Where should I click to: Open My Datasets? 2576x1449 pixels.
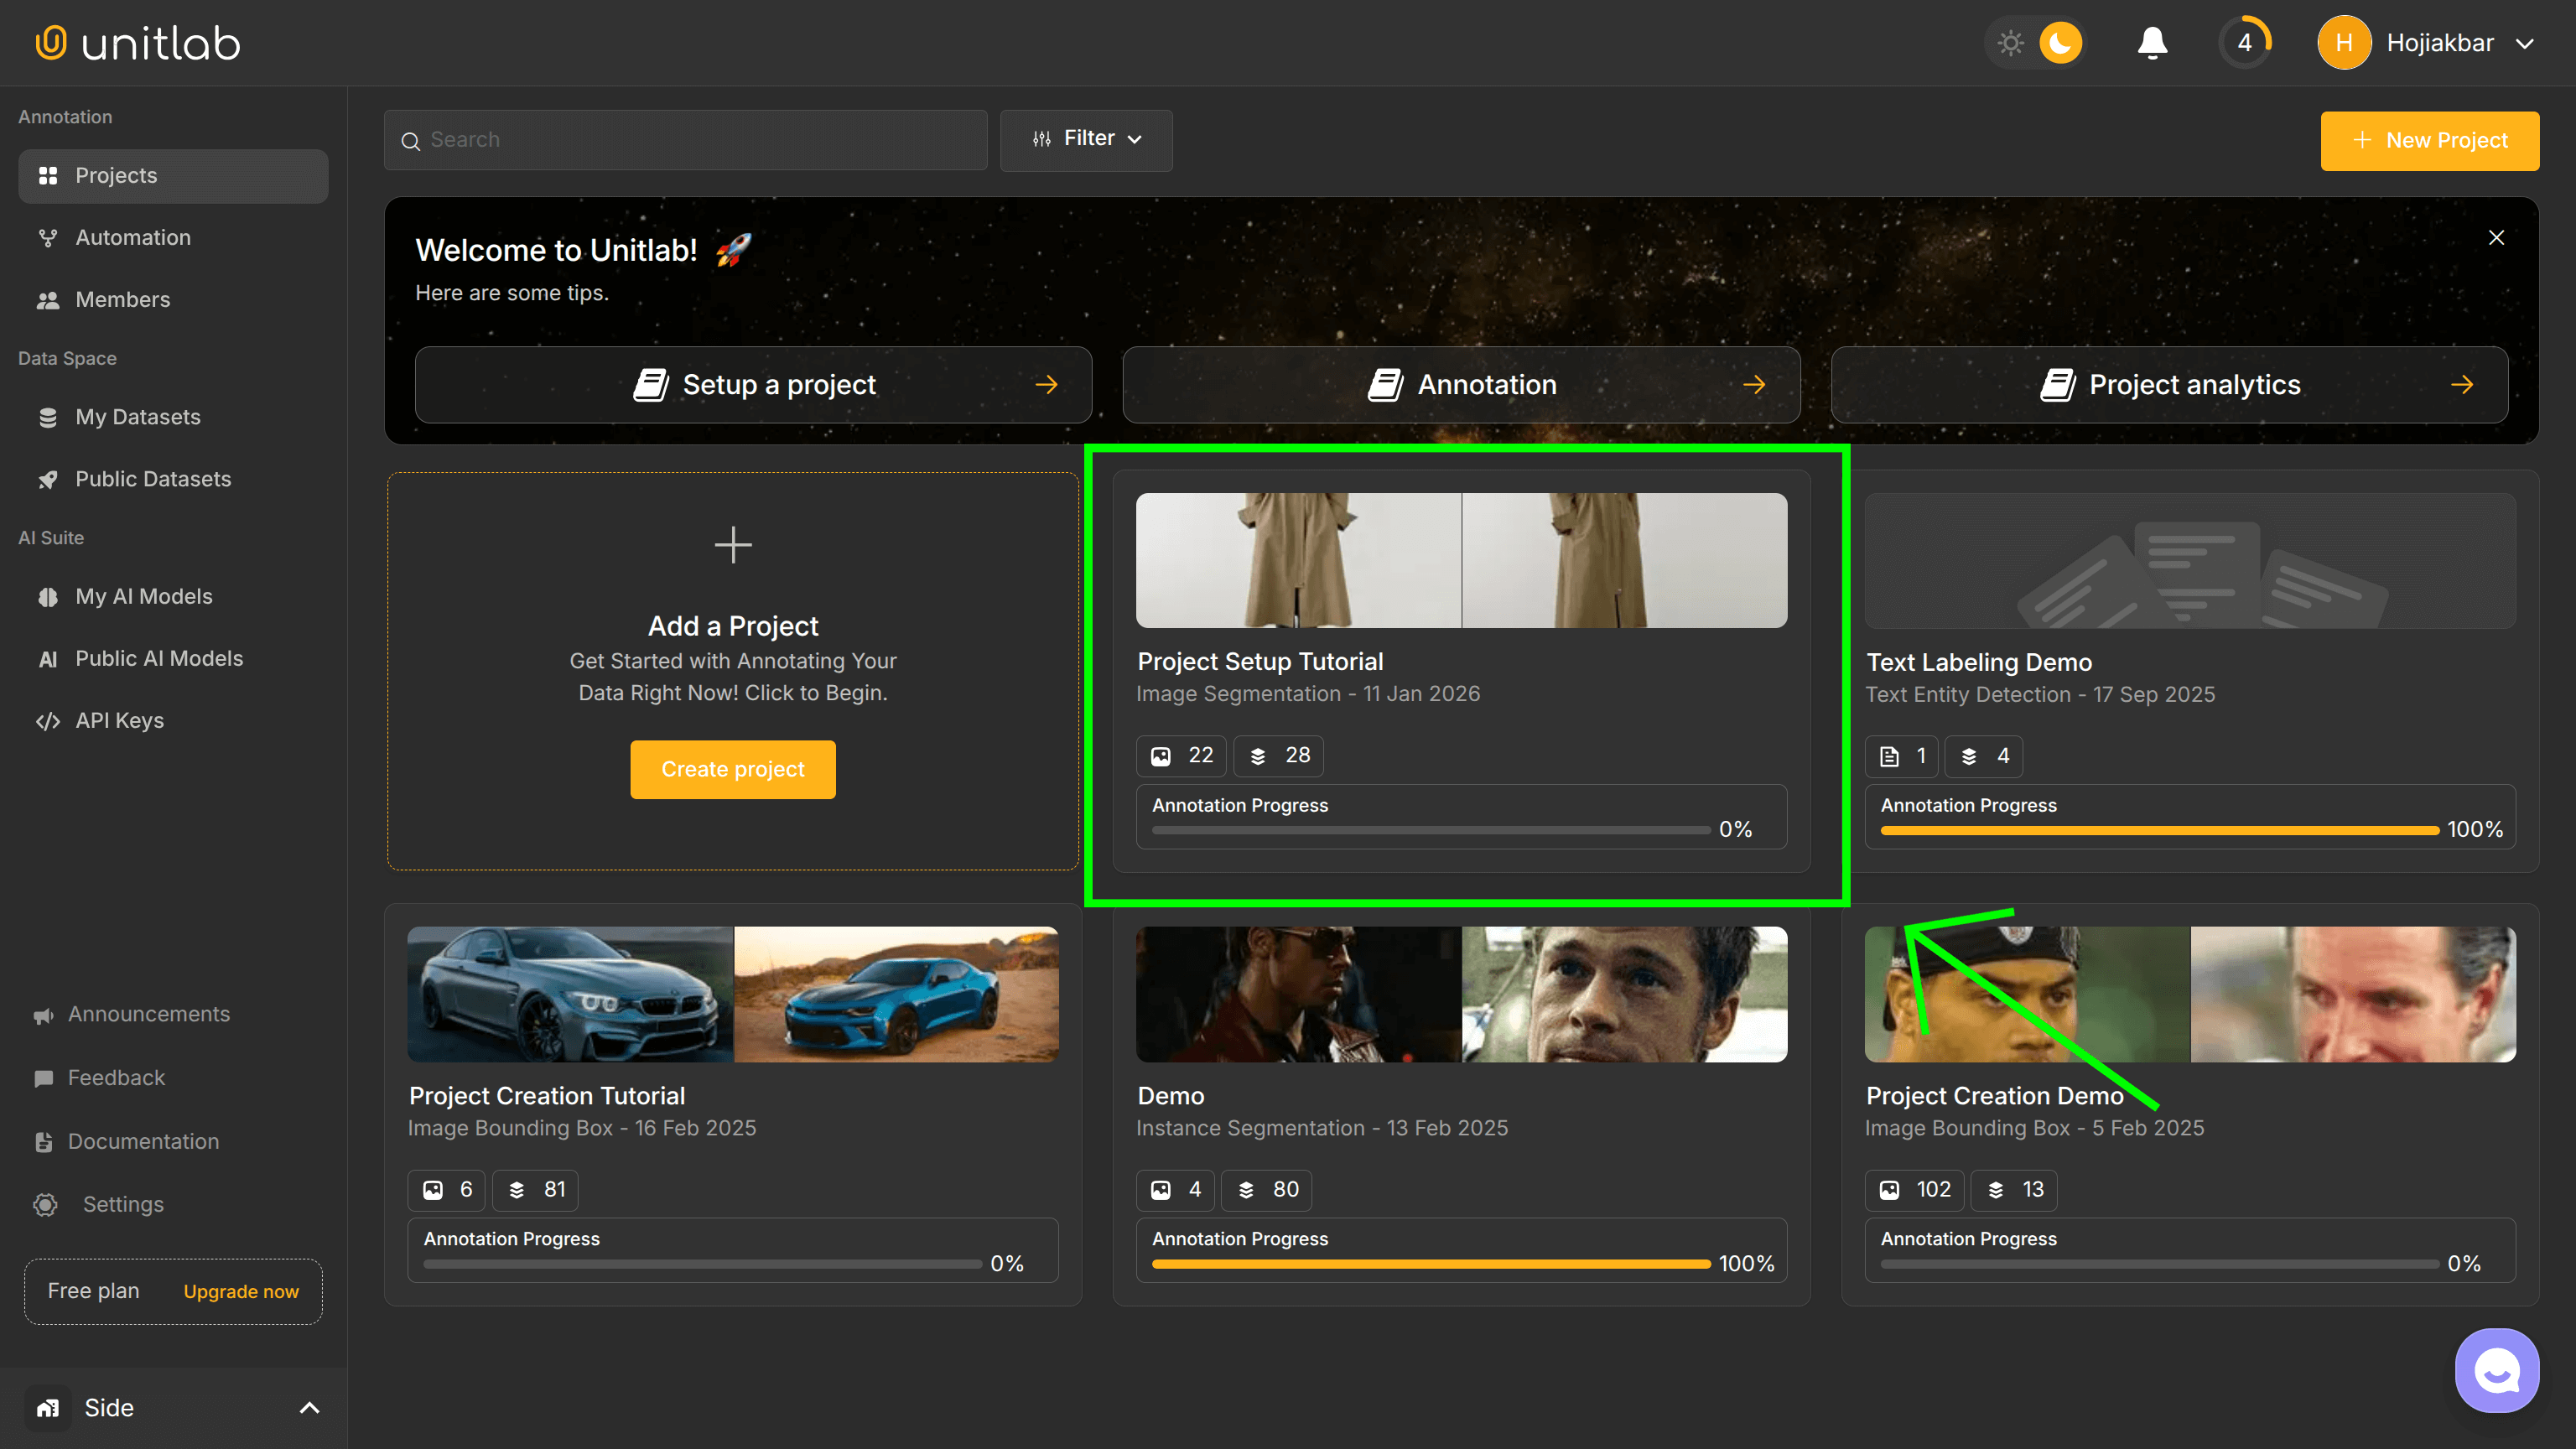137,417
